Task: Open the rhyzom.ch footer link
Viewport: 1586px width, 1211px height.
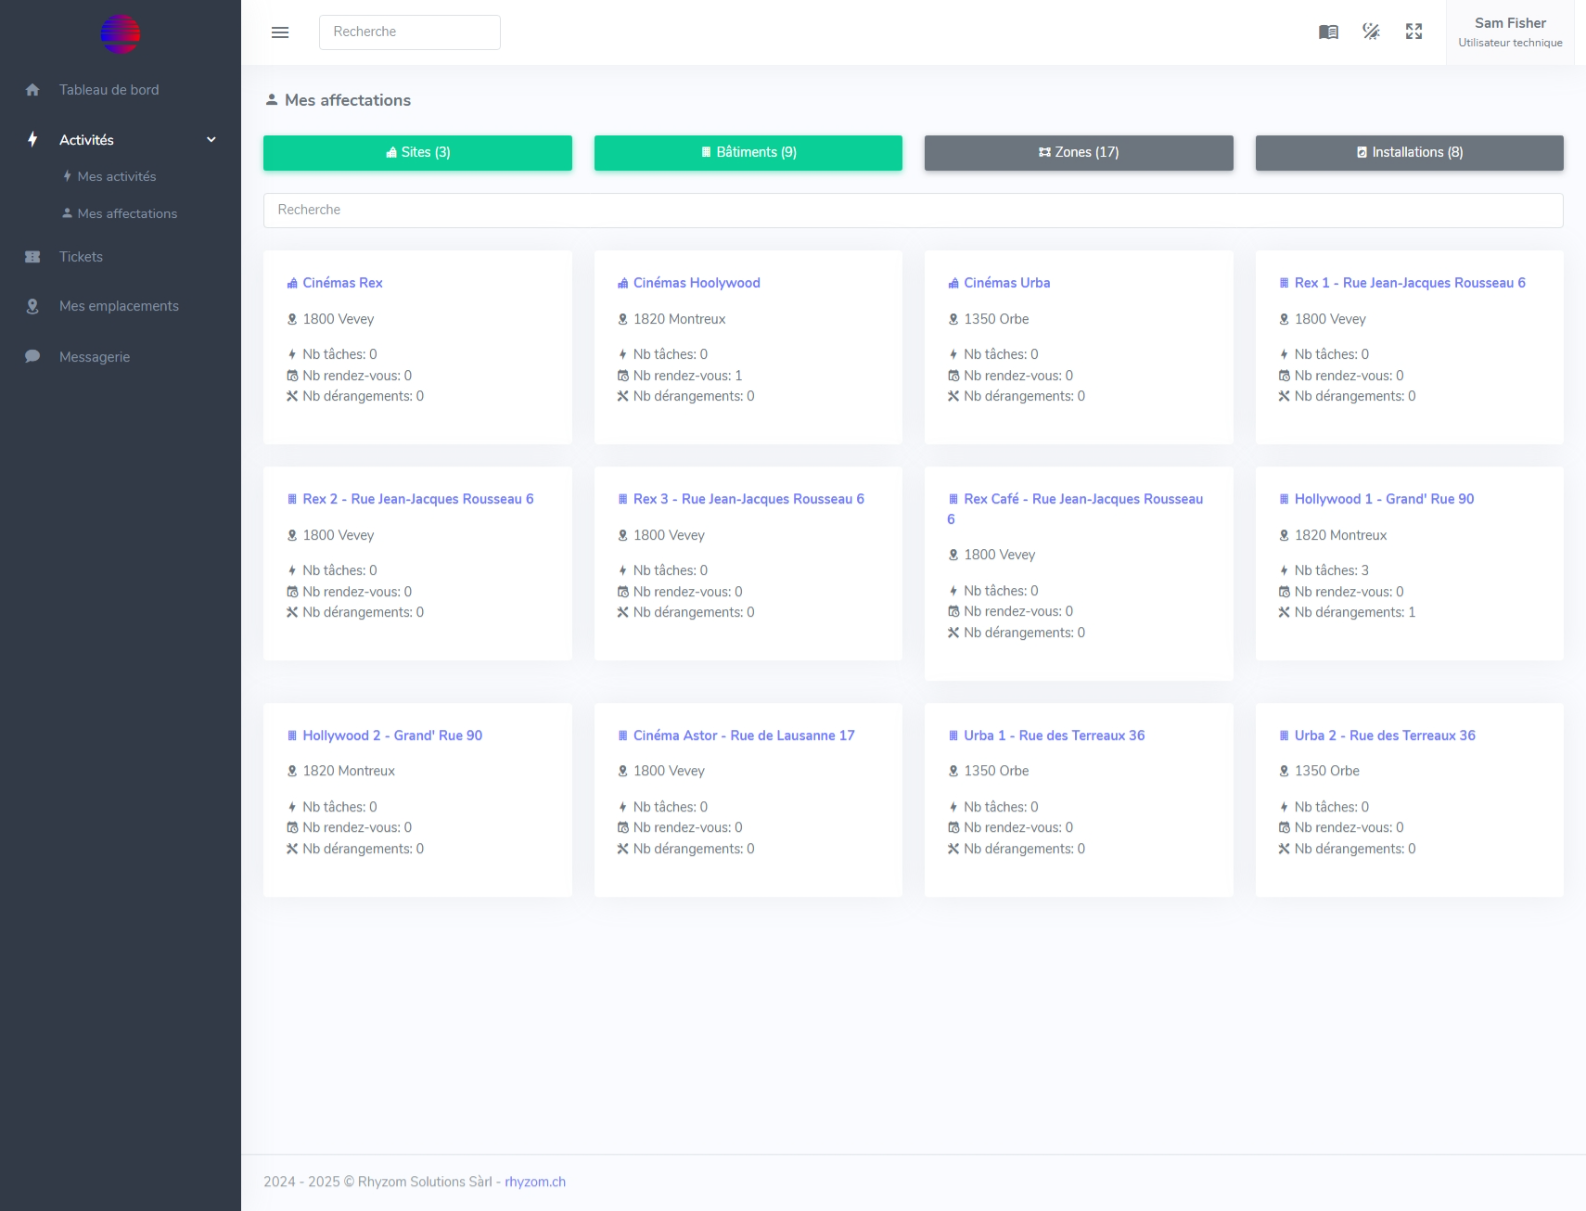Action: pyautogui.click(x=535, y=1182)
